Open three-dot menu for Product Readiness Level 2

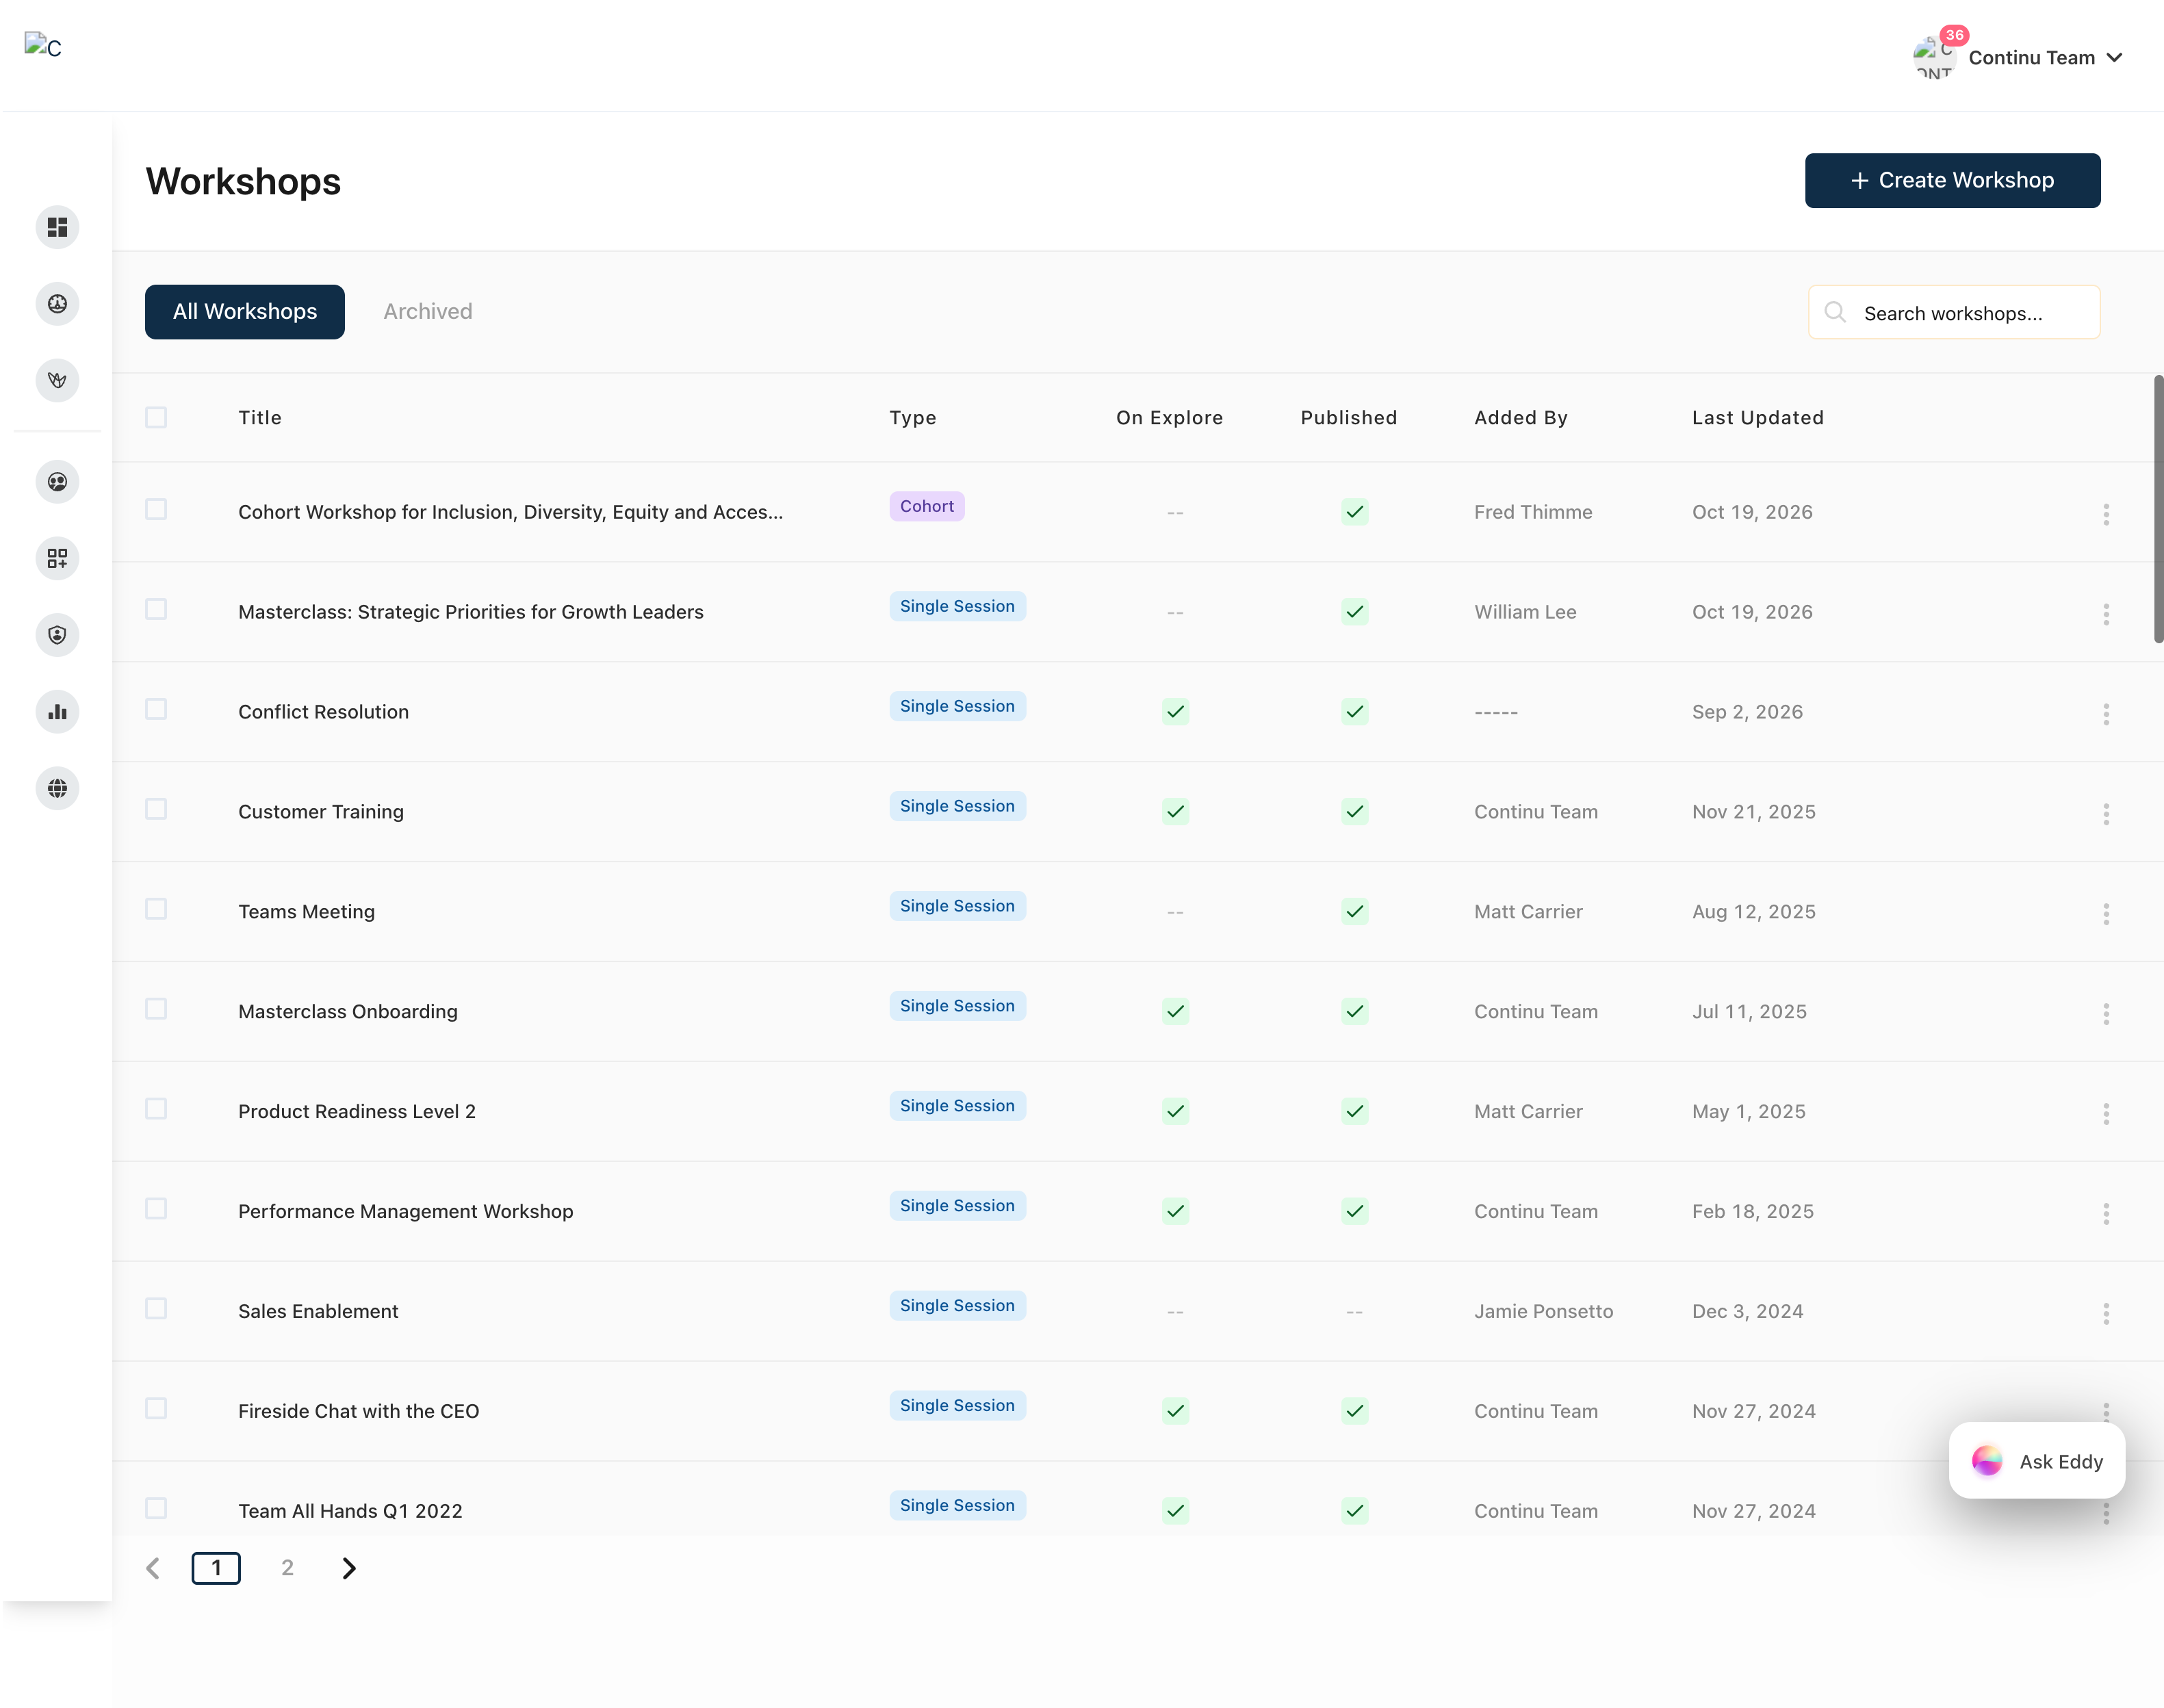click(2106, 1114)
